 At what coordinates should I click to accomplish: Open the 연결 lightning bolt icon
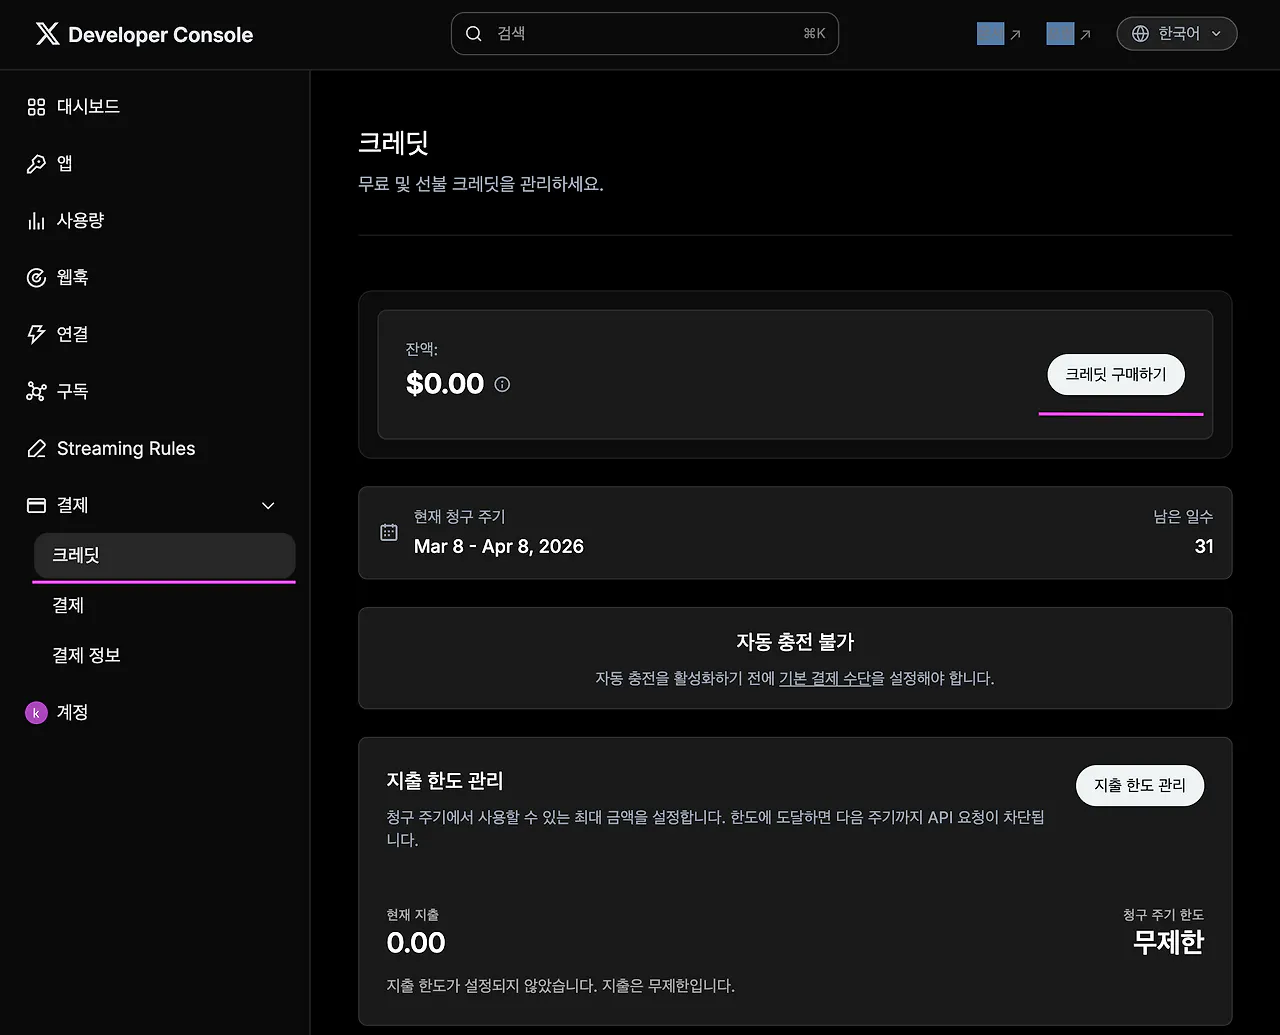click(x=36, y=334)
